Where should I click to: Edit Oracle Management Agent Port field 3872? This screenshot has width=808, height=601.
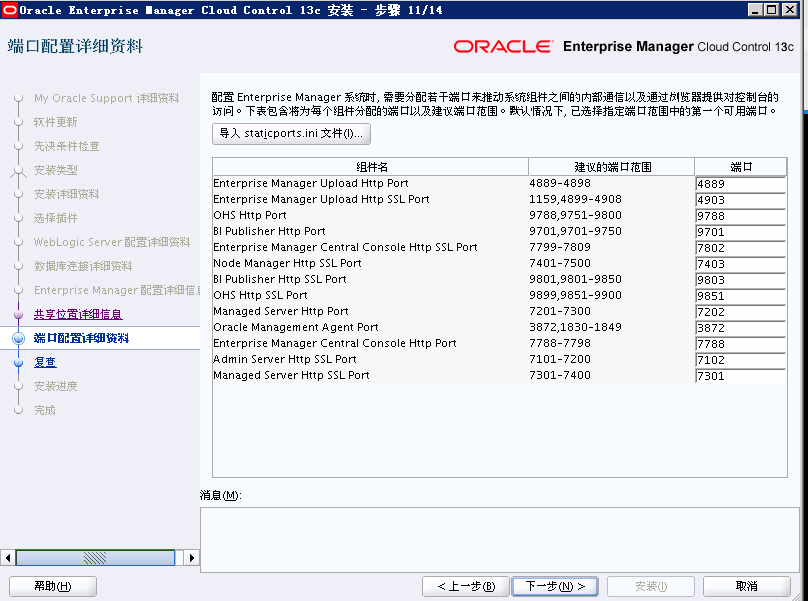click(x=740, y=328)
